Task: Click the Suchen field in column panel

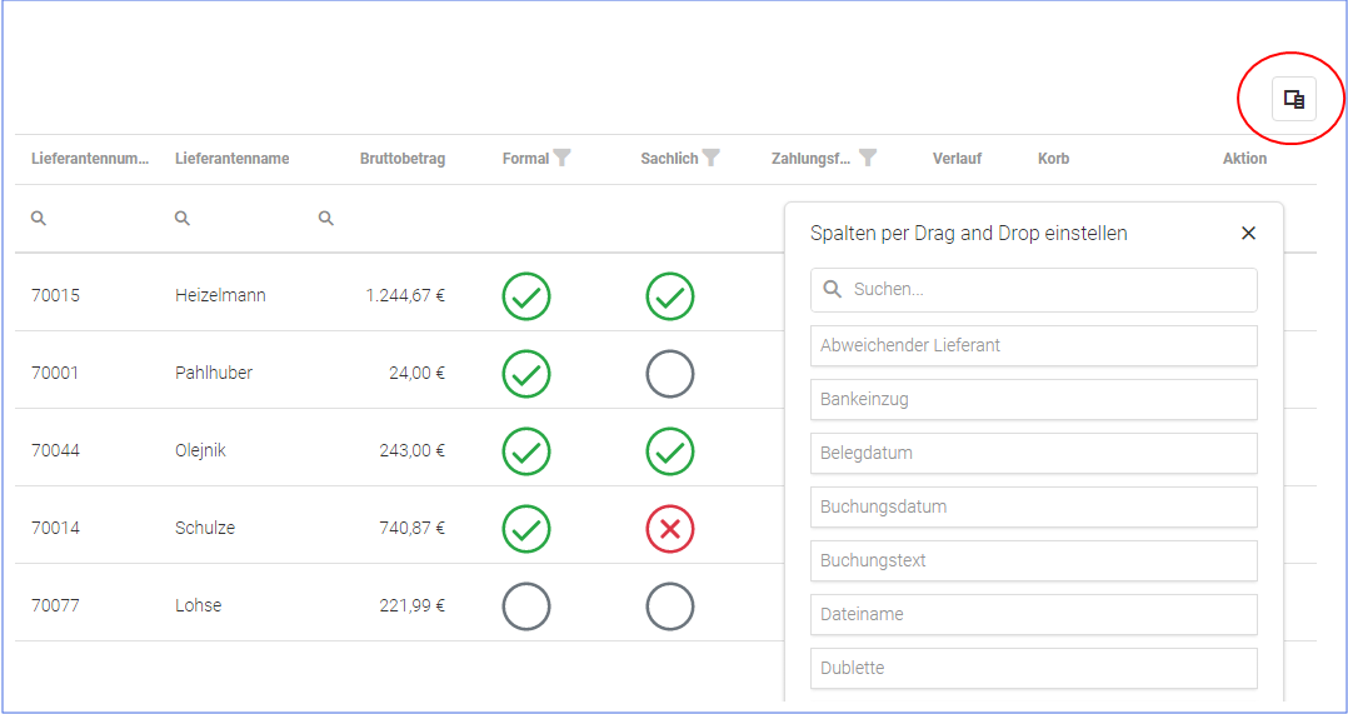Action: pyautogui.click(x=1045, y=290)
